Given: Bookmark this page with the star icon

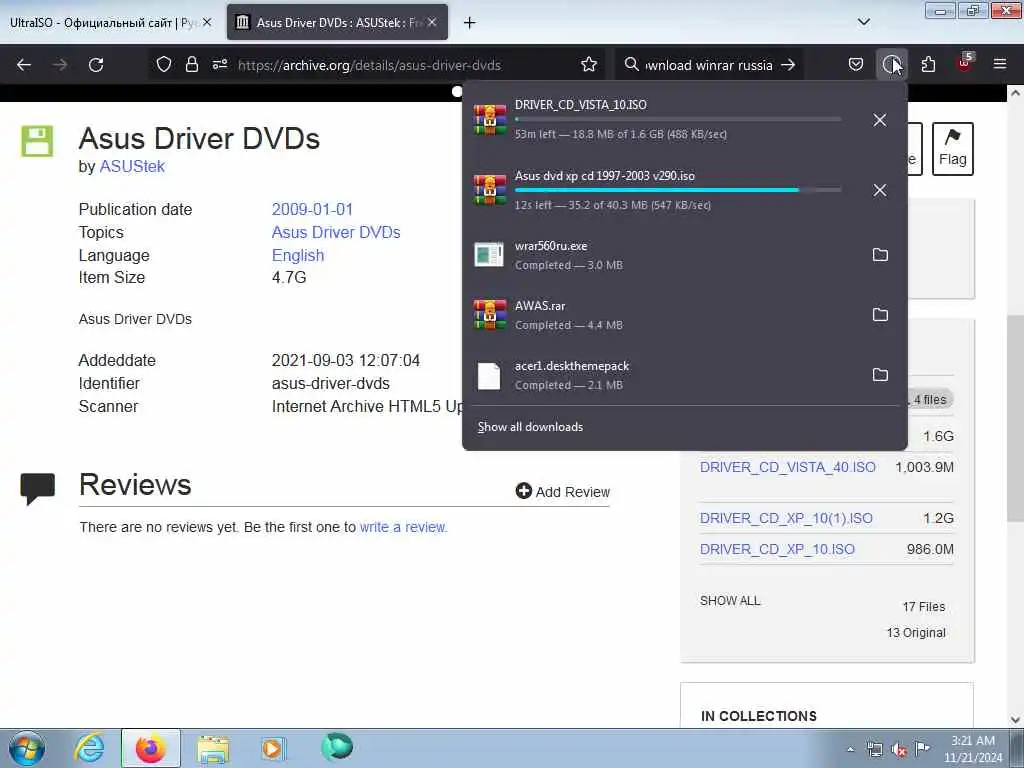Looking at the screenshot, I should tap(588, 65).
